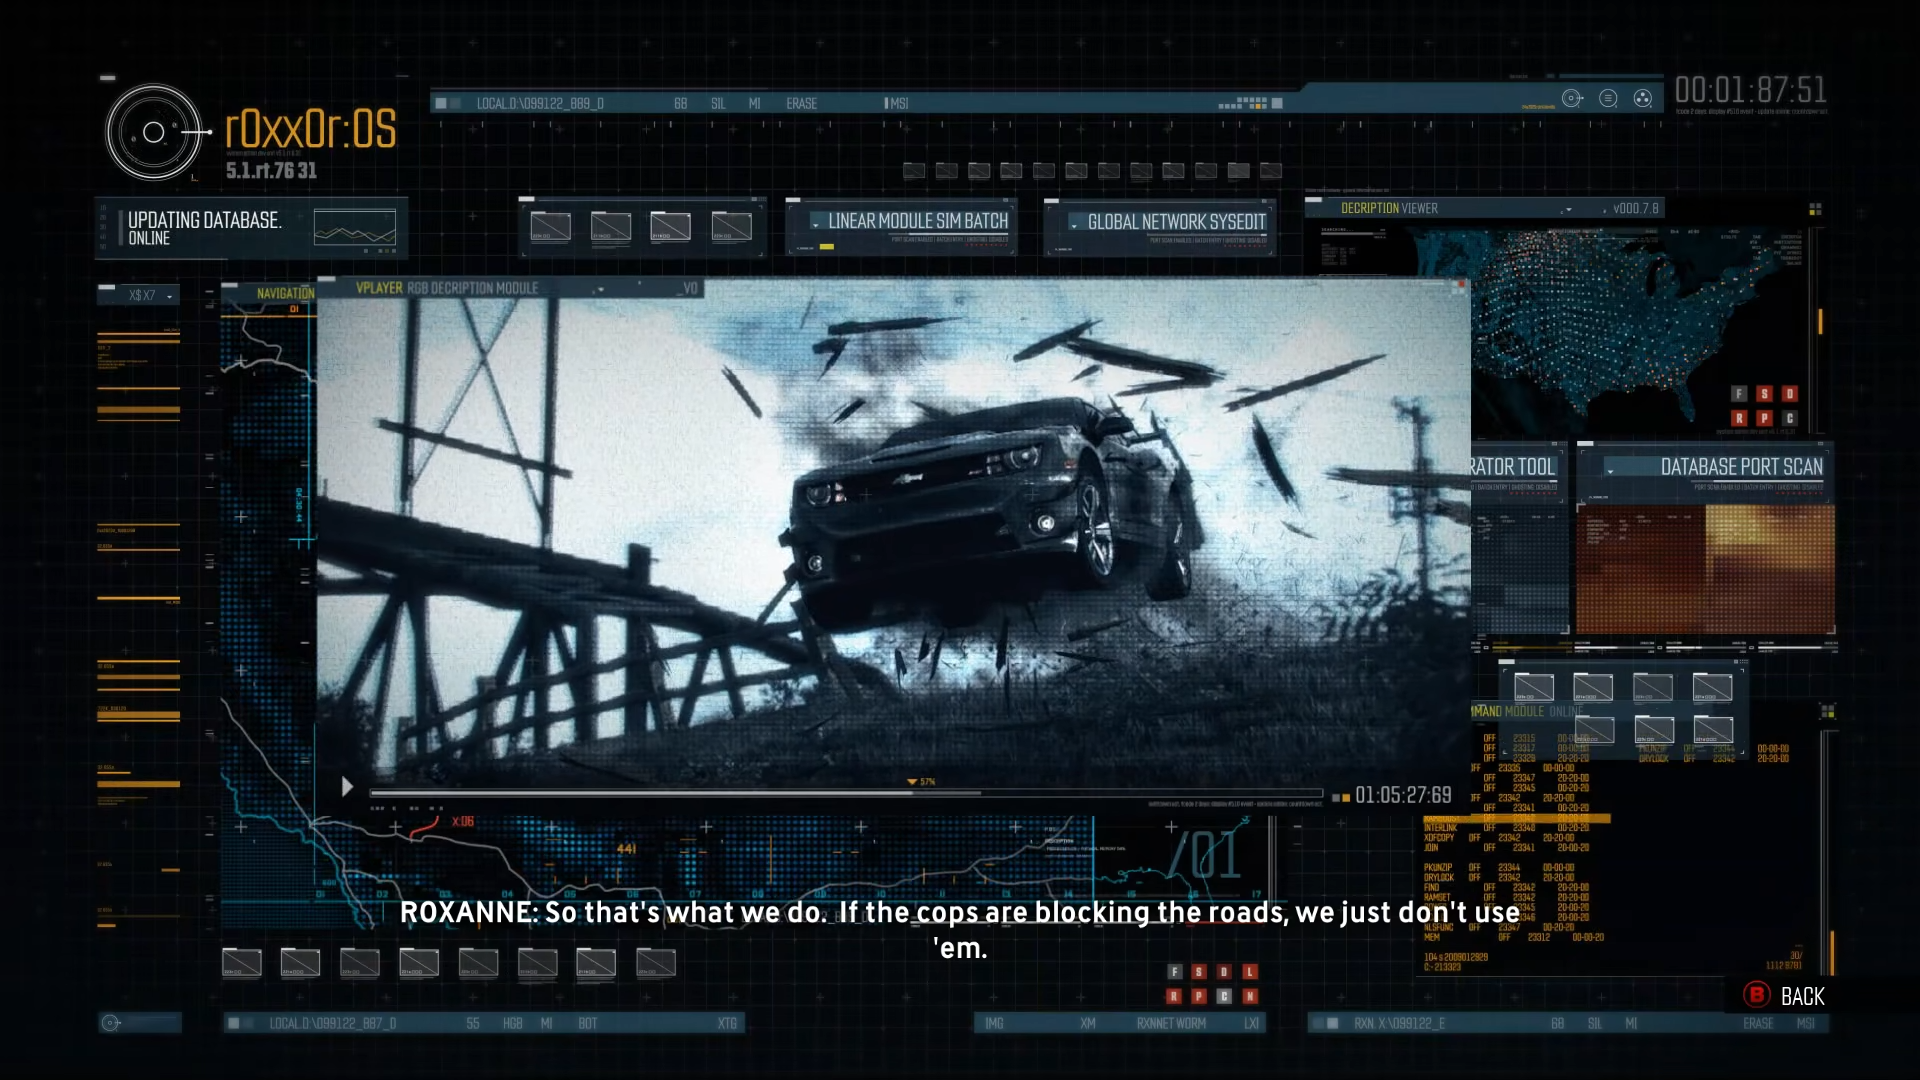Expand the Global Network Sysedit dropdown arrow
The height and width of the screenshot is (1080, 1920).
1074,225
